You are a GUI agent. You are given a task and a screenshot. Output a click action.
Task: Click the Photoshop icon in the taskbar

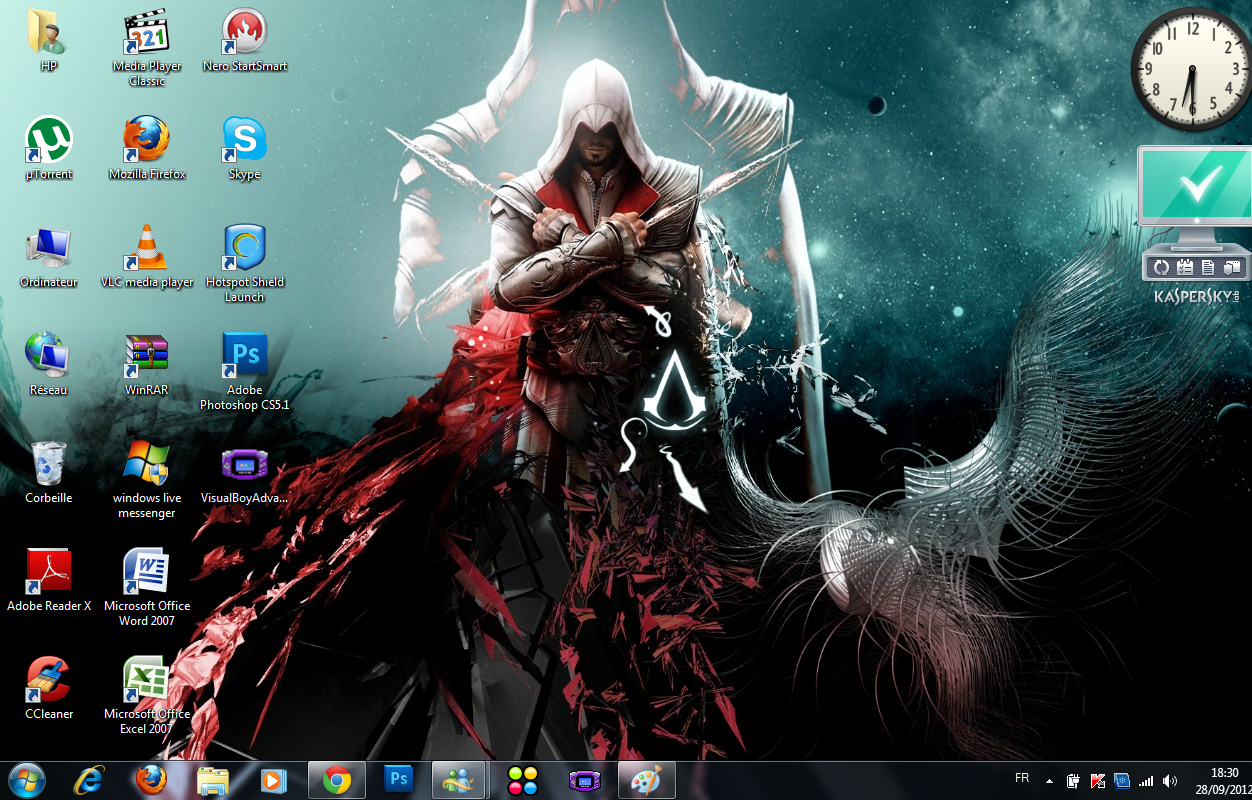(399, 780)
